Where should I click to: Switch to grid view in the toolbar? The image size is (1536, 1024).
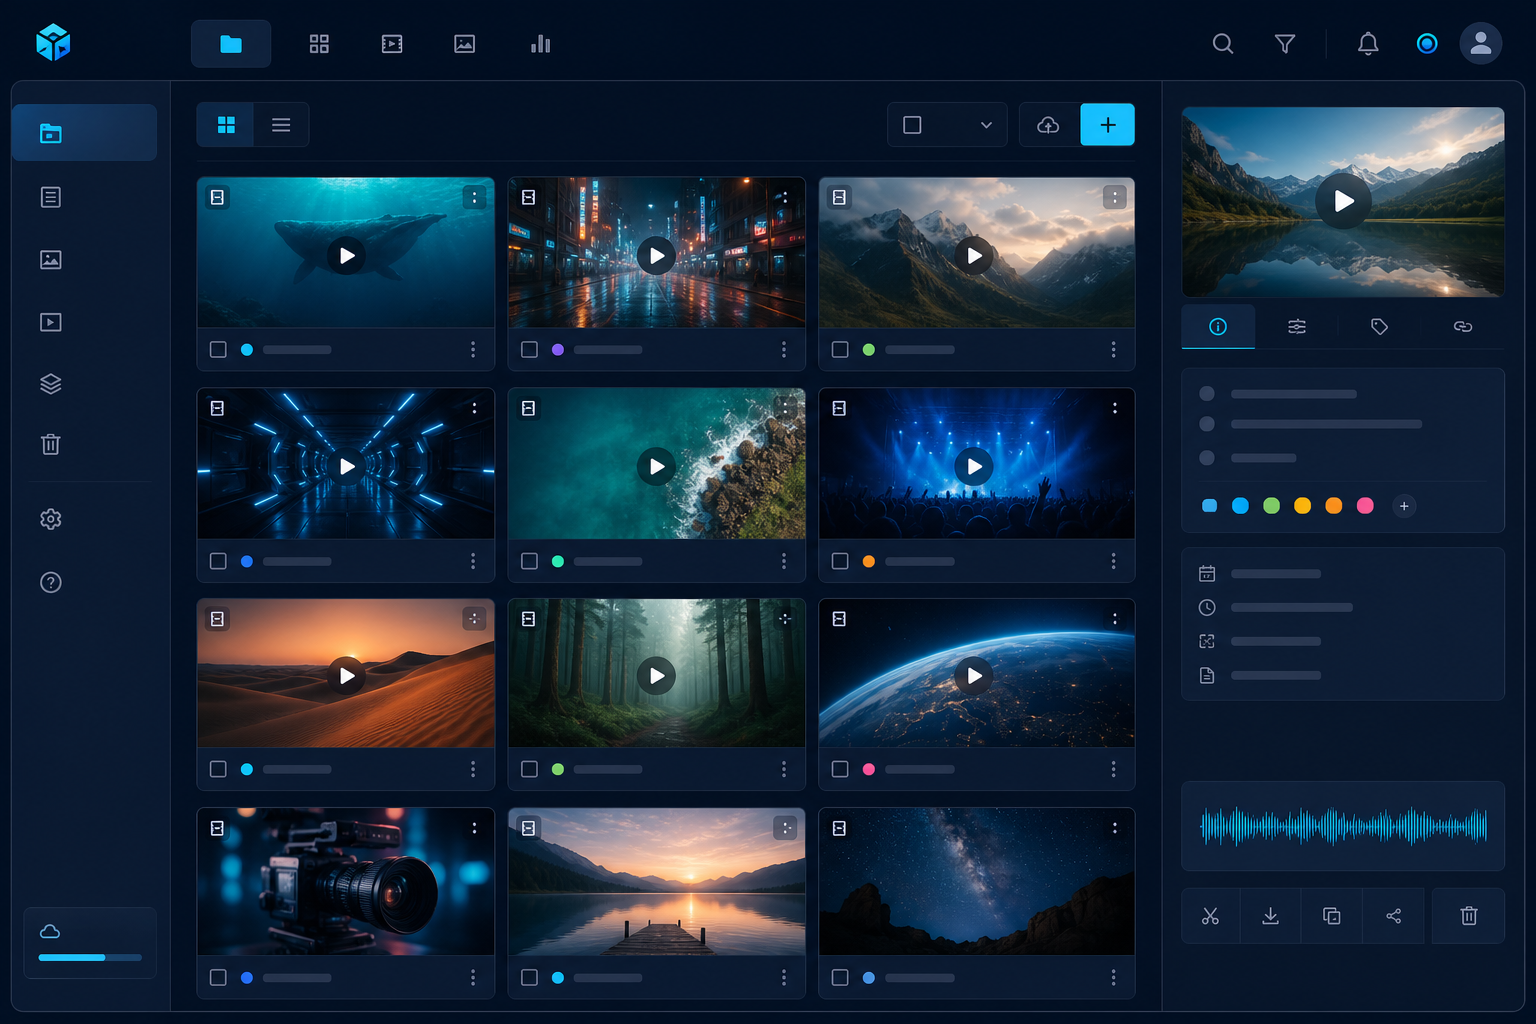point(226,125)
